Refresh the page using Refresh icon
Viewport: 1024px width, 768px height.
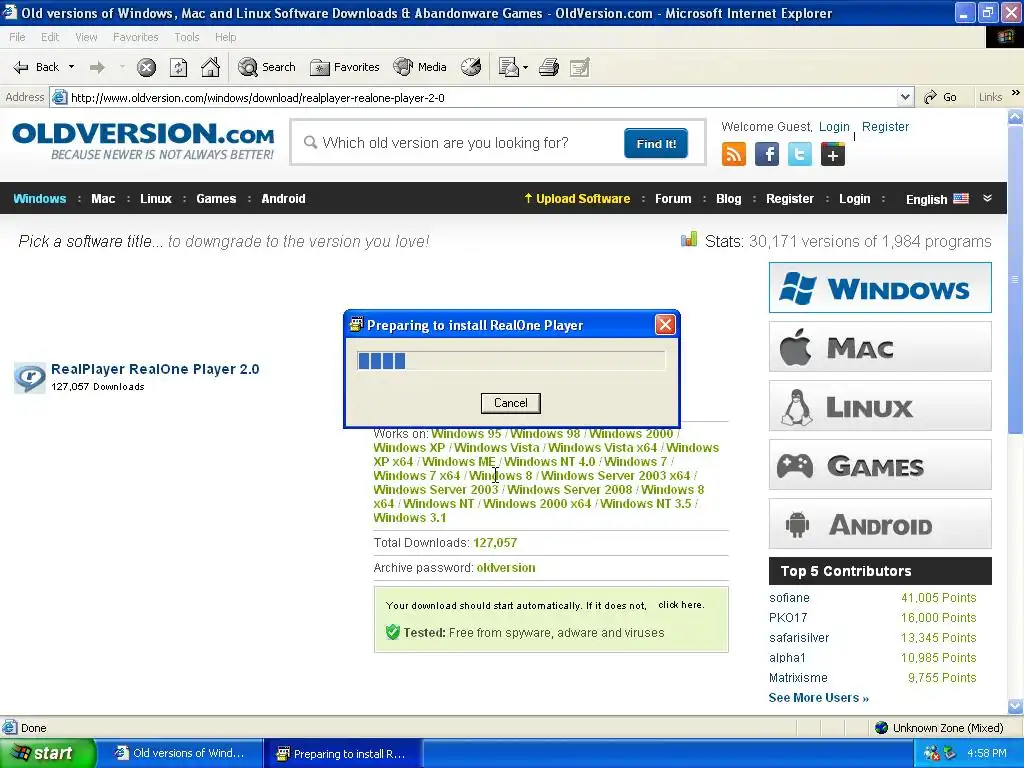[x=178, y=67]
